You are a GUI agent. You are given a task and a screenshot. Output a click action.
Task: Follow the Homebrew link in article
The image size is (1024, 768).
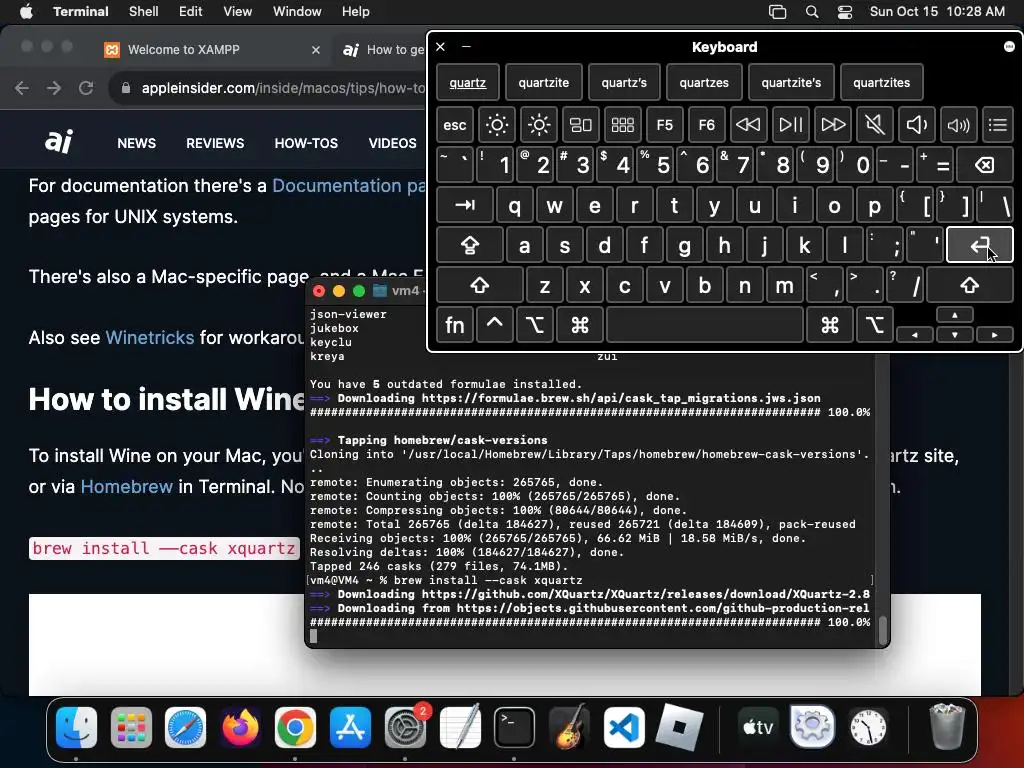(127, 487)
